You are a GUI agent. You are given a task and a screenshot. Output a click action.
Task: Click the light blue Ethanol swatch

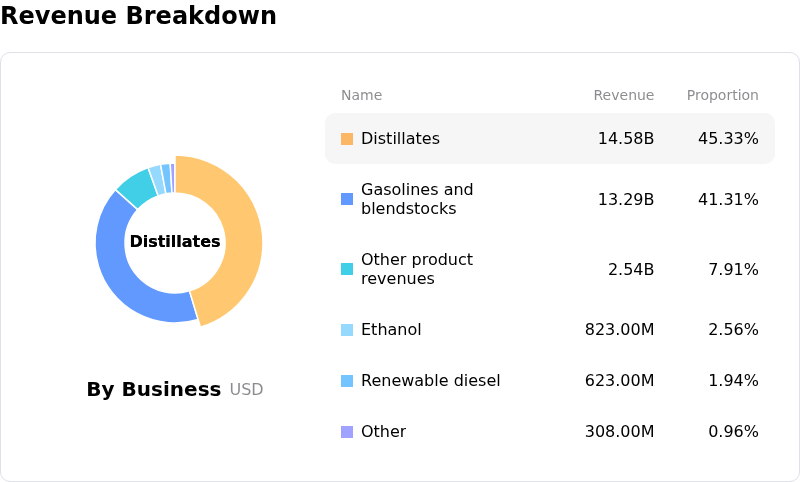pos(347,330)
